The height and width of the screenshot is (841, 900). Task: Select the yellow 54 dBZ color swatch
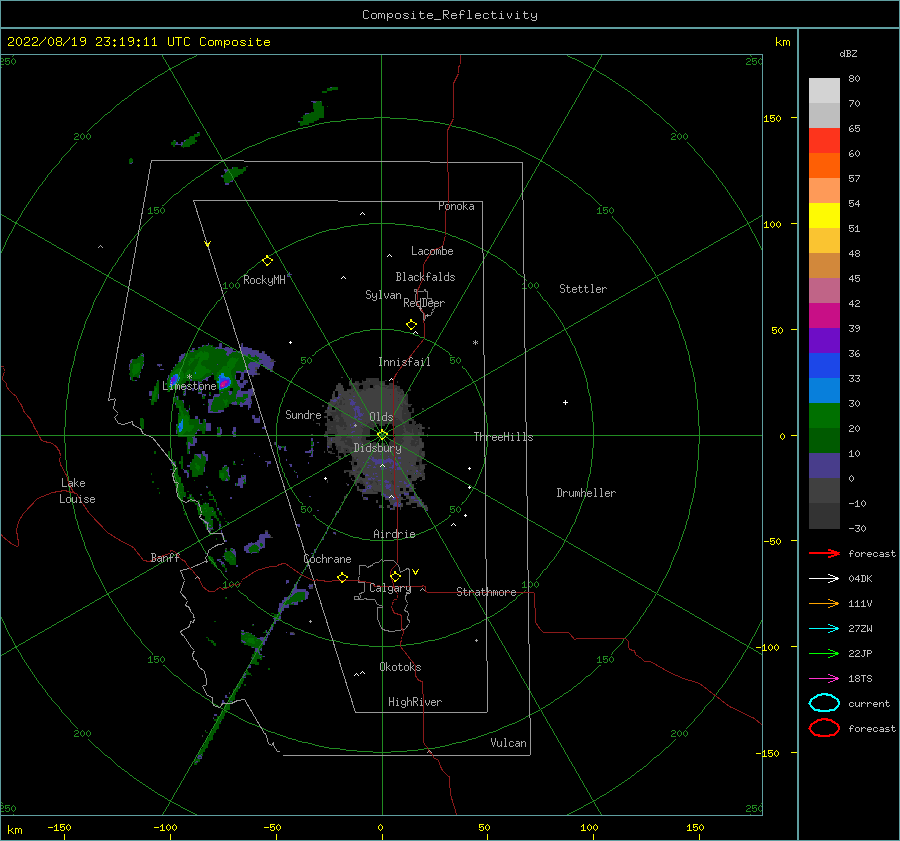pos(824,215)
